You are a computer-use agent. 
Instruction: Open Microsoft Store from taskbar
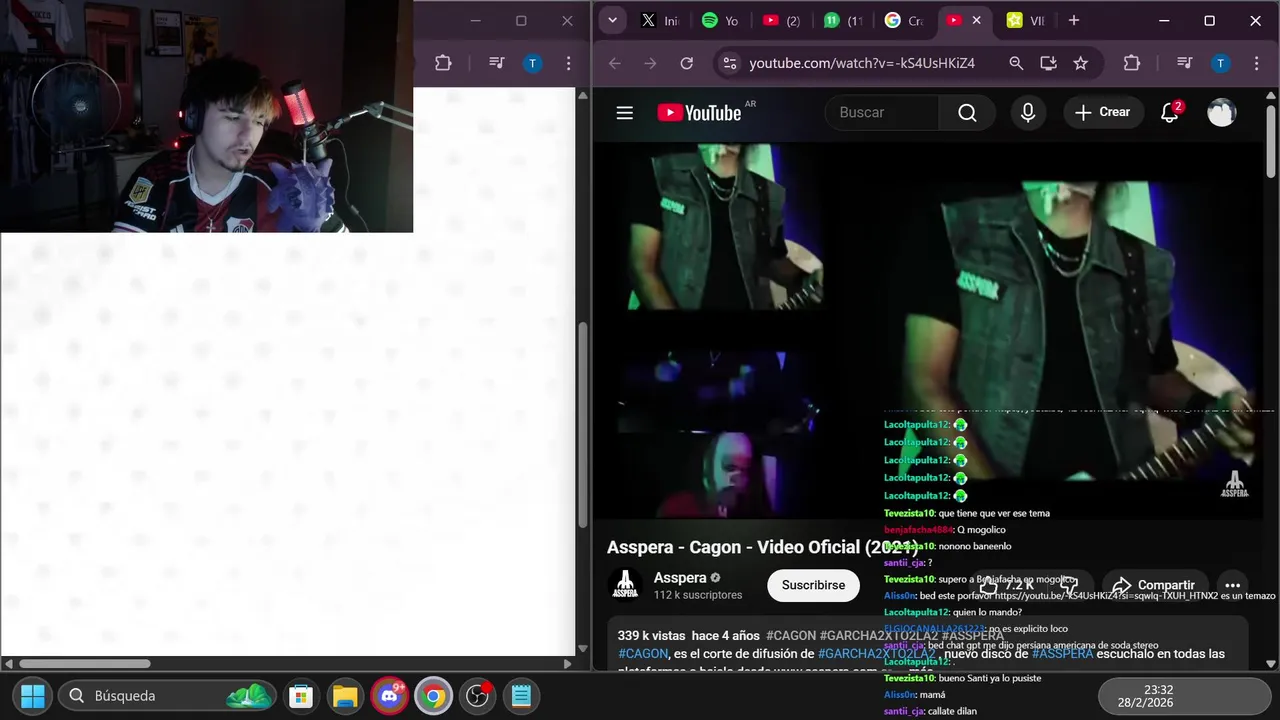point(301,696)
